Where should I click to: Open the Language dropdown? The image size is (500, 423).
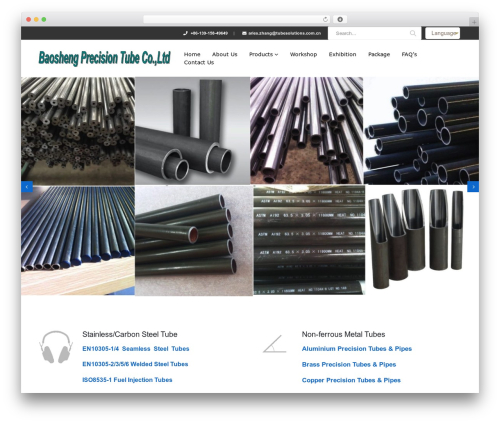(x=443, y=33)
